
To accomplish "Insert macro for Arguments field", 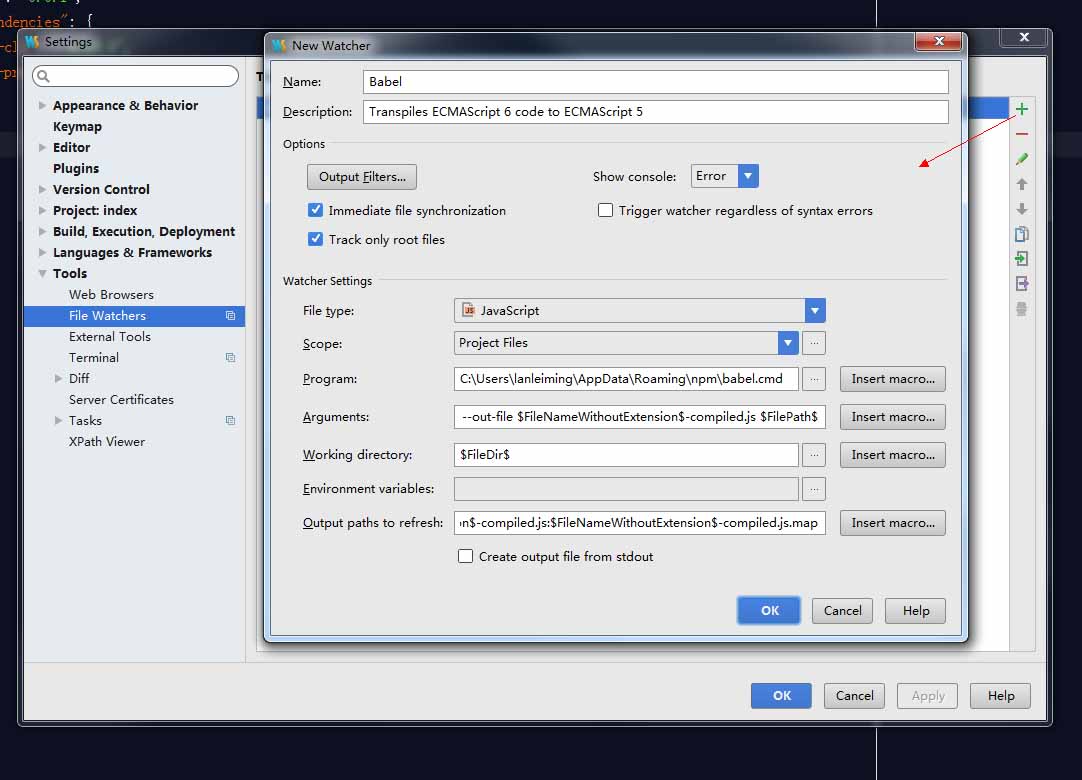I will [893, 417].
